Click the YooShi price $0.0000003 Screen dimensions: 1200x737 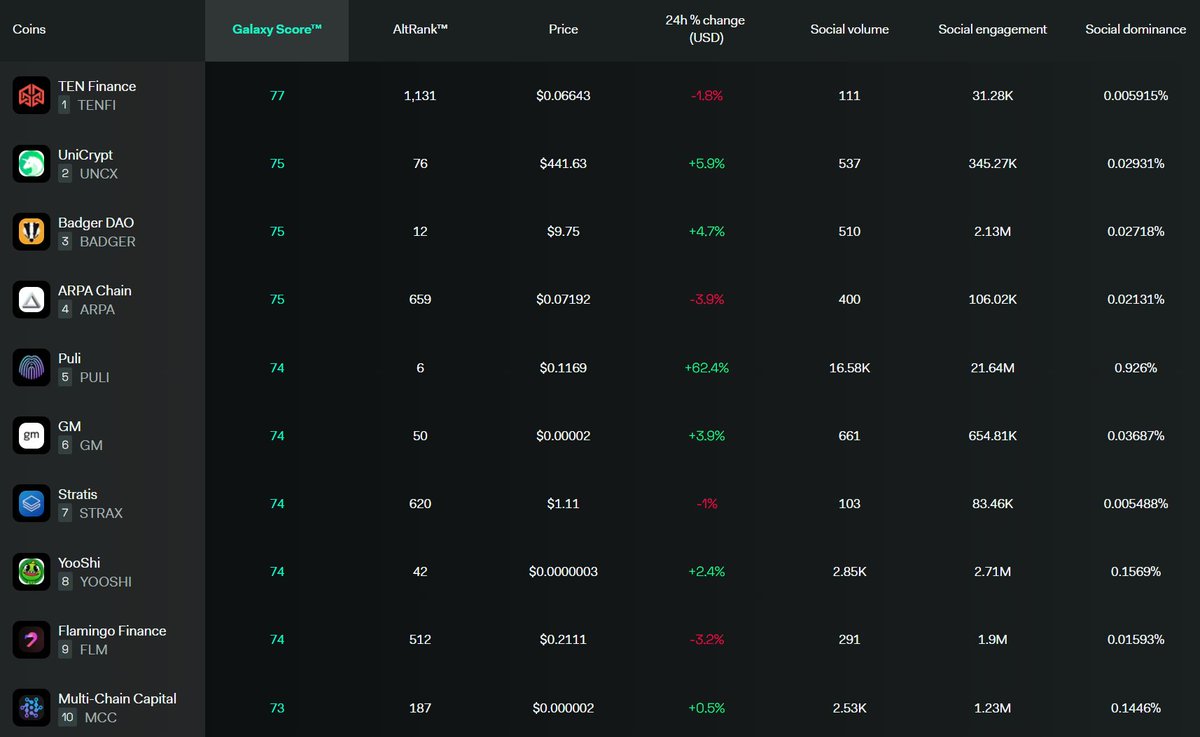point(563,572)
